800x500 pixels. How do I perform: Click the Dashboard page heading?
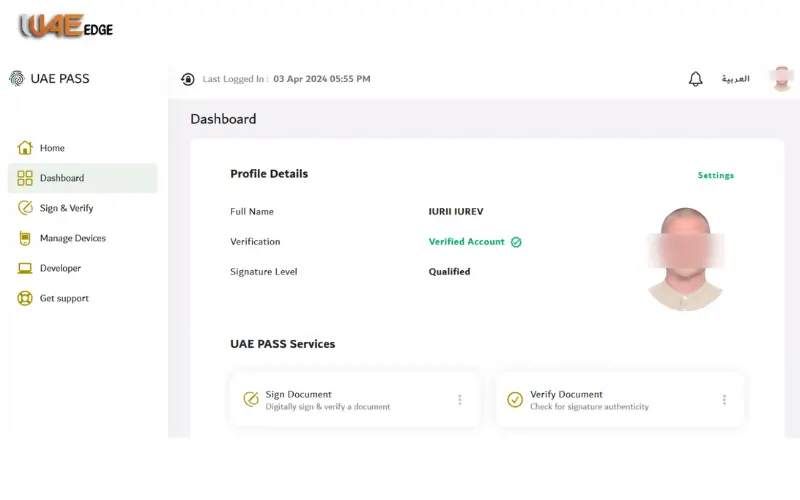point(223,119)
